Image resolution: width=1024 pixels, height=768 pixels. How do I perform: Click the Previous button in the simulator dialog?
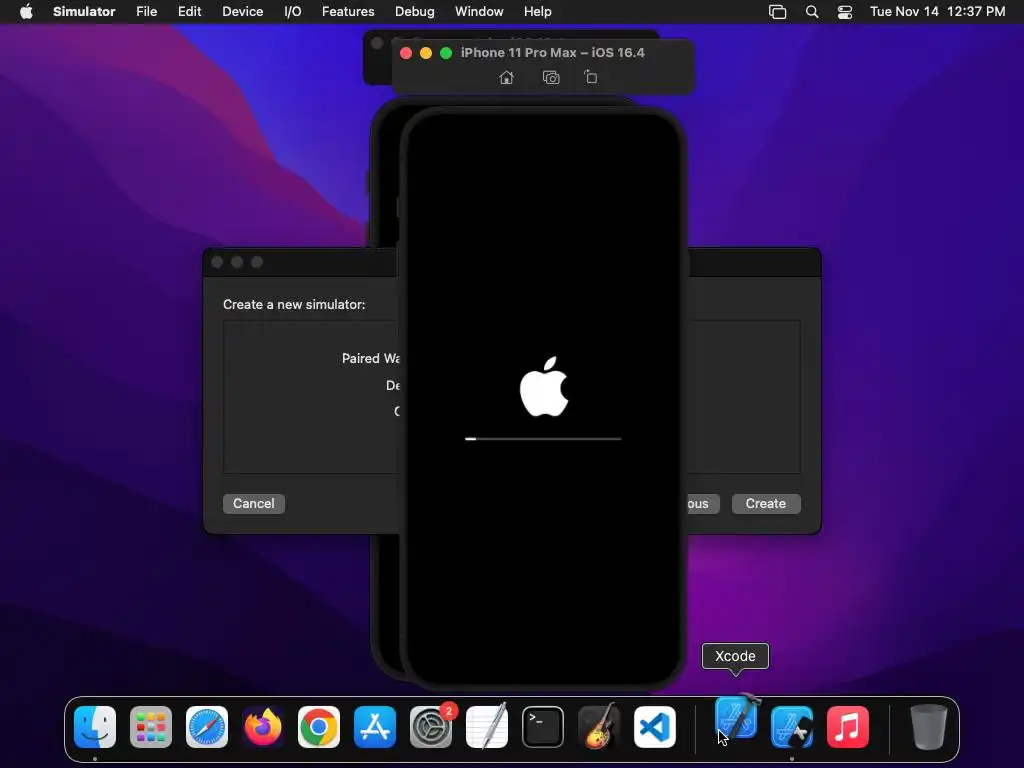pyautogui.click(x=702, y=504)
